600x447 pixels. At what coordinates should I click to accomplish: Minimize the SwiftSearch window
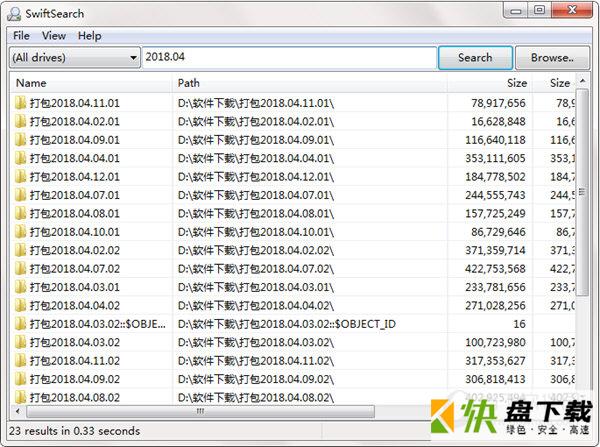515,11
